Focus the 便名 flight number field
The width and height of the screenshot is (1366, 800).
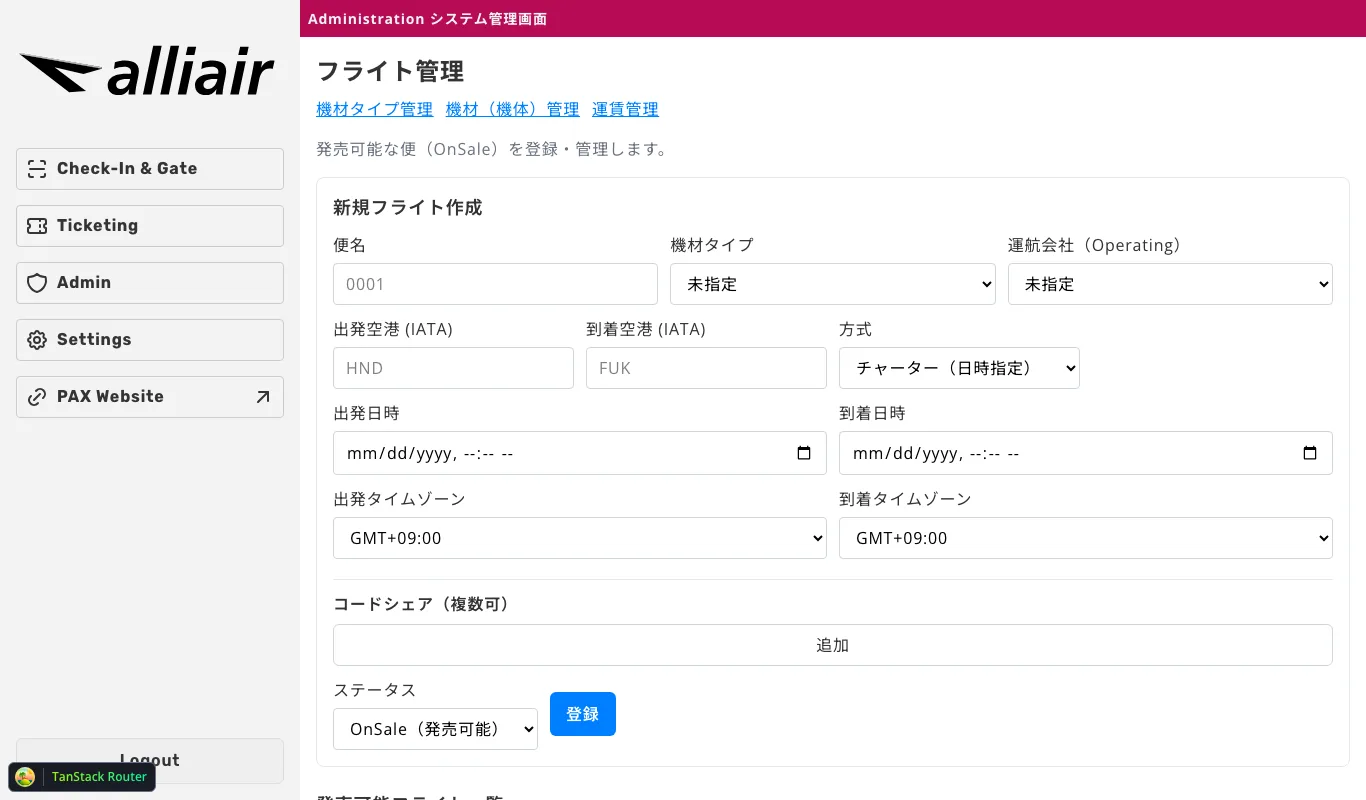(x=495, y=284)
